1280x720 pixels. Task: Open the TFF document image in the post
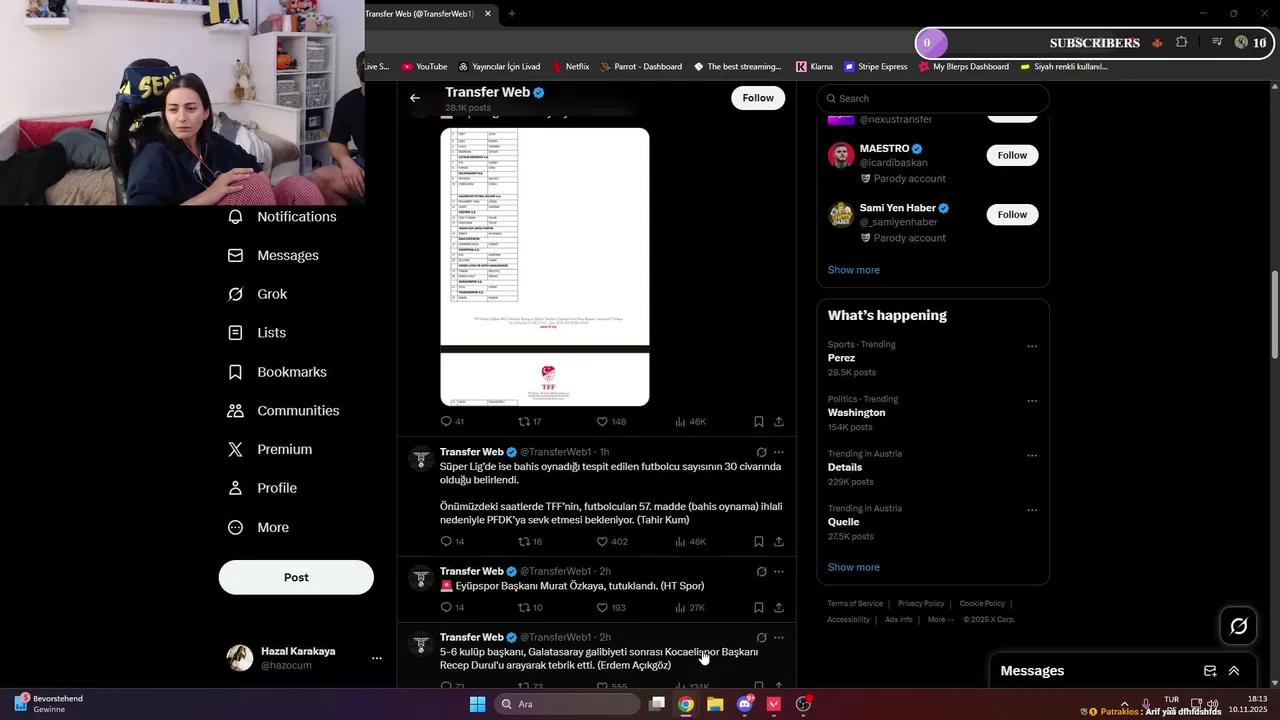pos(545,266)
